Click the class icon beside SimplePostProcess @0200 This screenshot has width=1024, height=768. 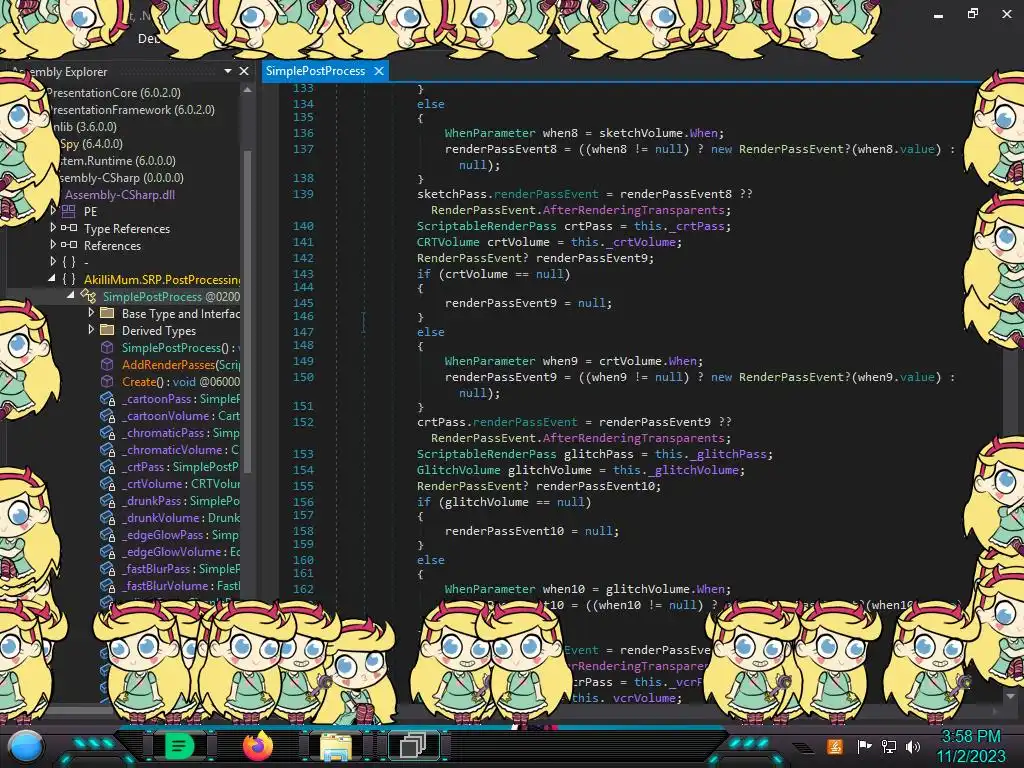coord(88,296)
